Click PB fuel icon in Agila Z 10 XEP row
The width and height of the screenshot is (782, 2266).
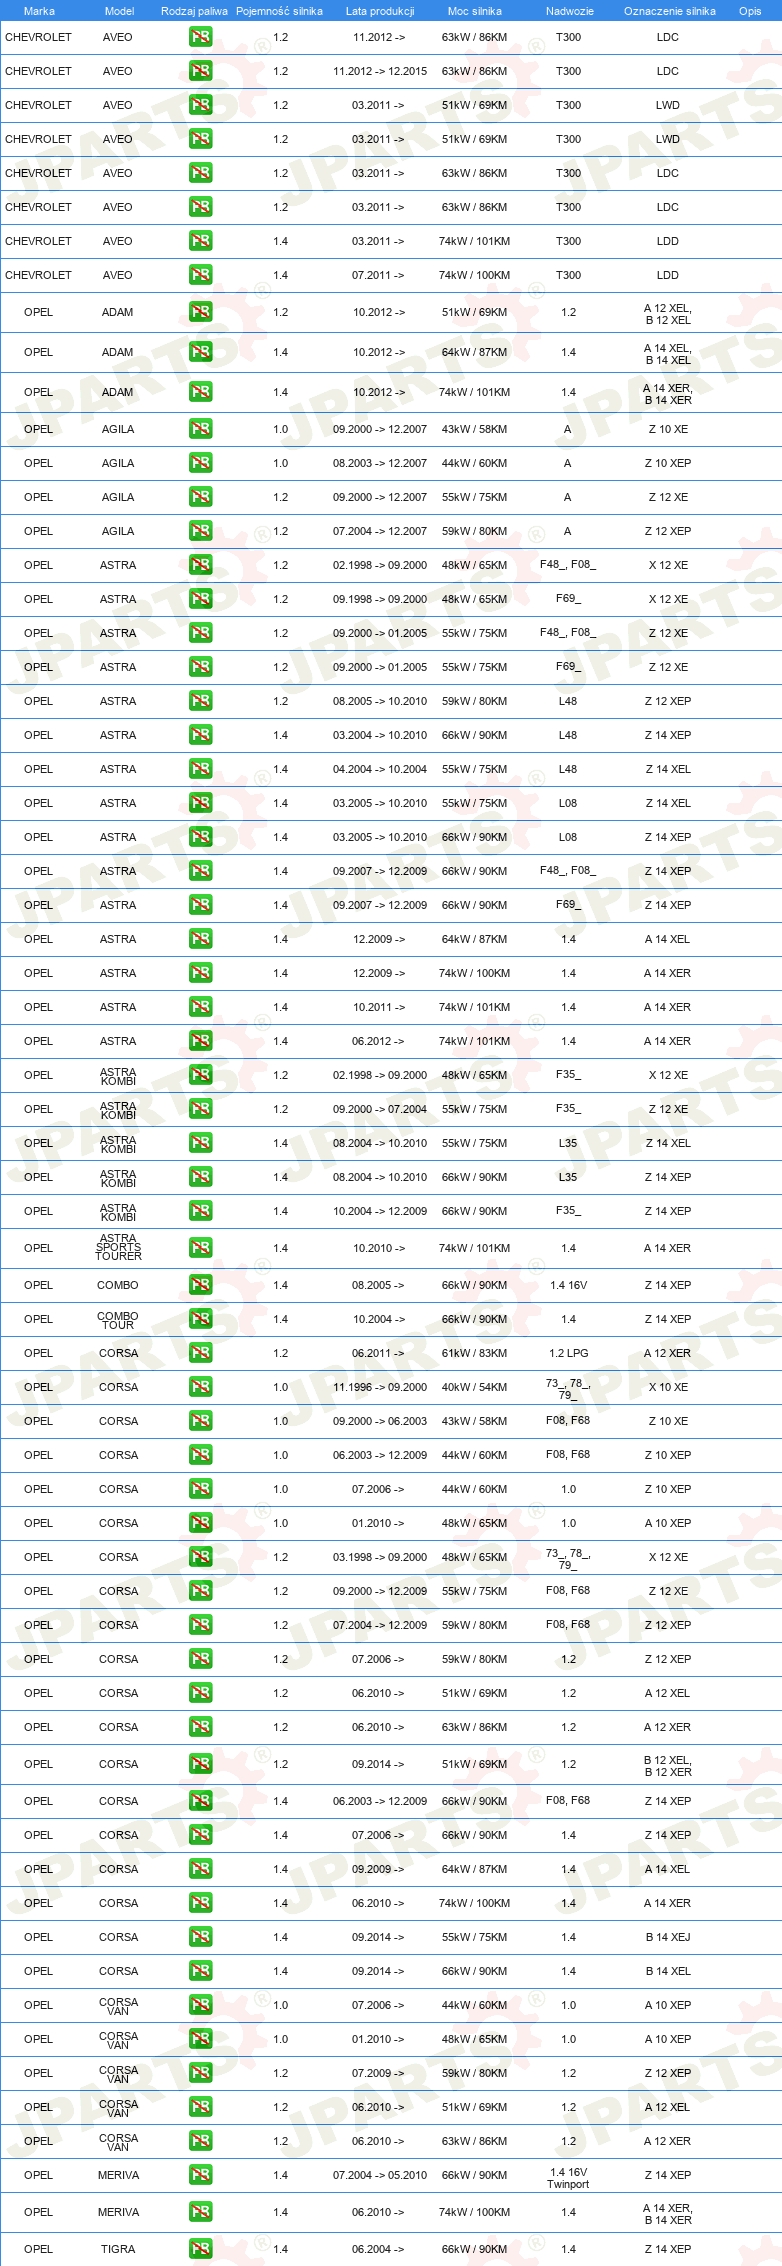click(200, 463)
